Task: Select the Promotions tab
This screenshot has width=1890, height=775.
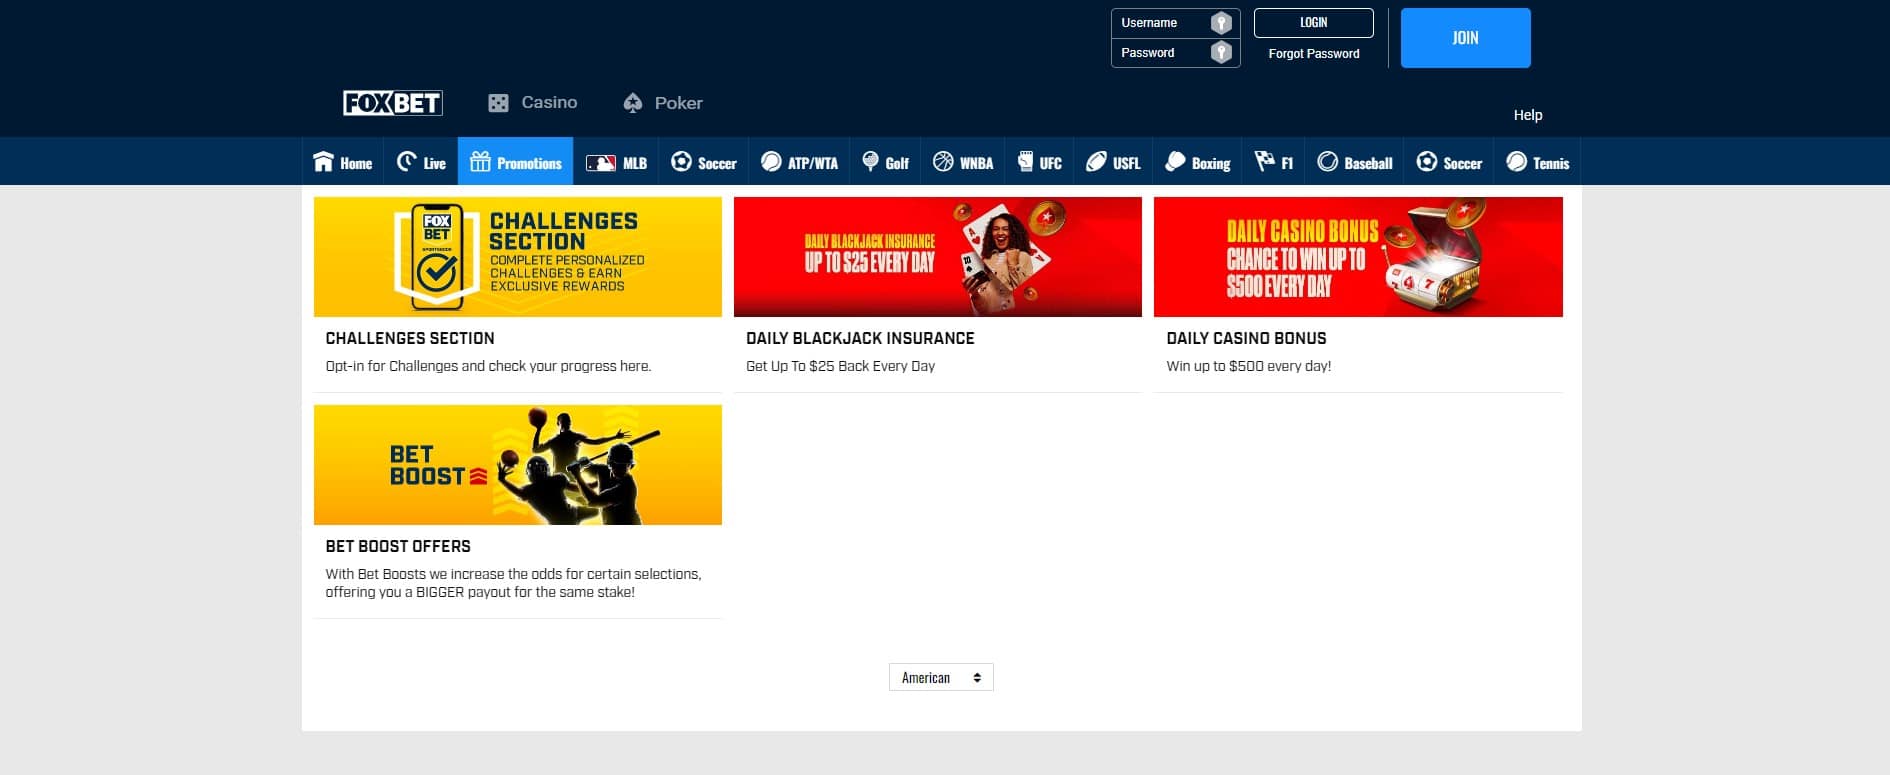Action: pos(515,162)
